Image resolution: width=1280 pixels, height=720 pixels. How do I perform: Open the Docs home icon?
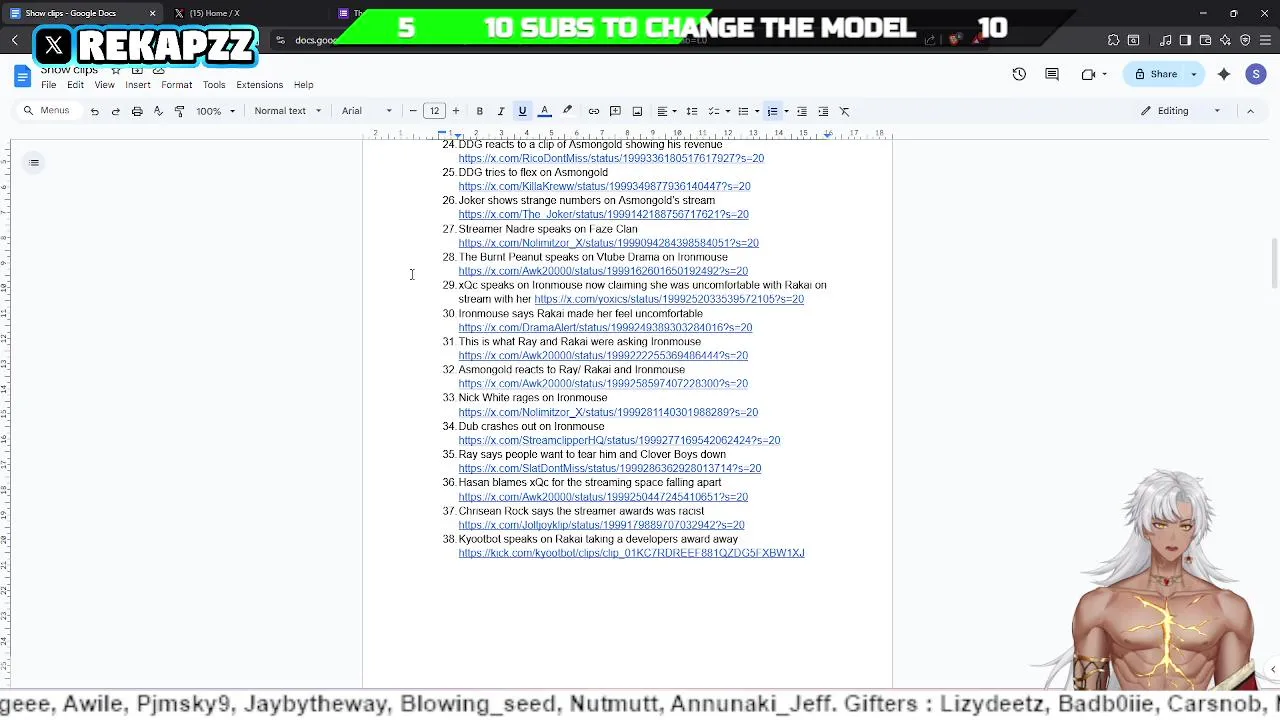[22, 76]
